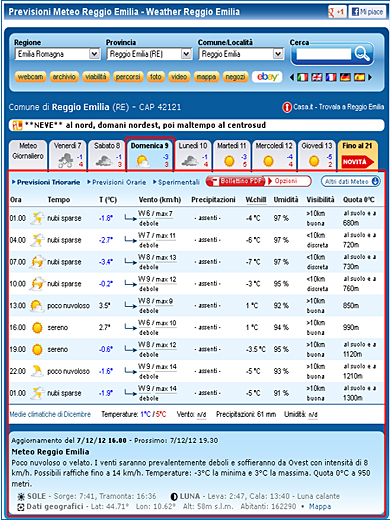This screenshot has width=390, height=520.
Task: Click the negozi button
Action: pos(235,77)
